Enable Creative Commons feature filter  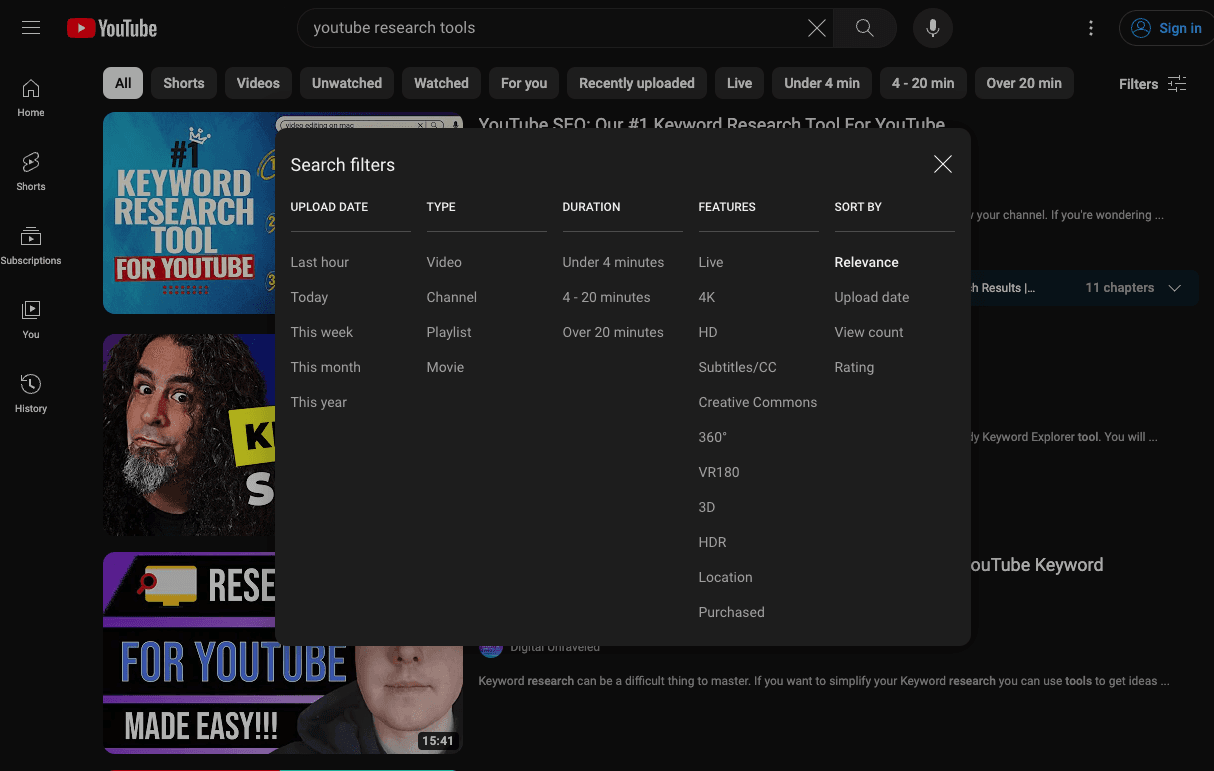click(758, 402)
